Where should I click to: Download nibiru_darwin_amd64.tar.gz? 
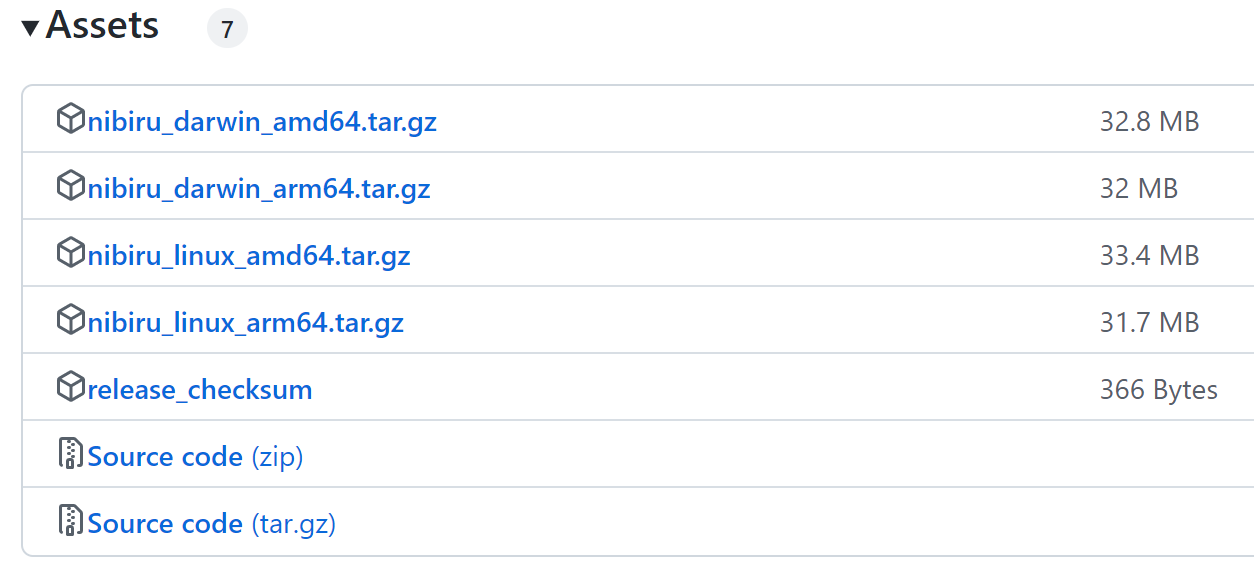[x=262, y=122]
